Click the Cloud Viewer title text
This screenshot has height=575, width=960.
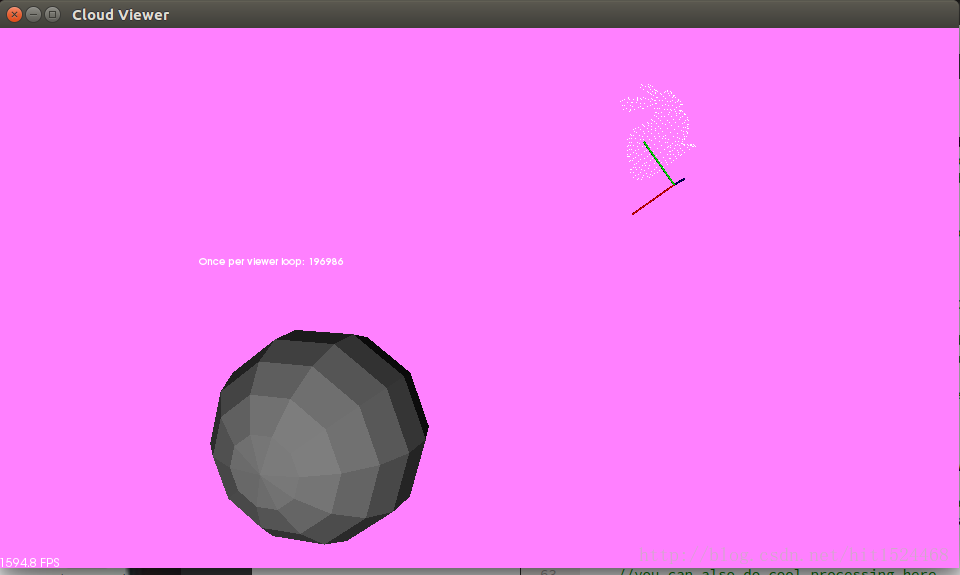coord(121,15)
